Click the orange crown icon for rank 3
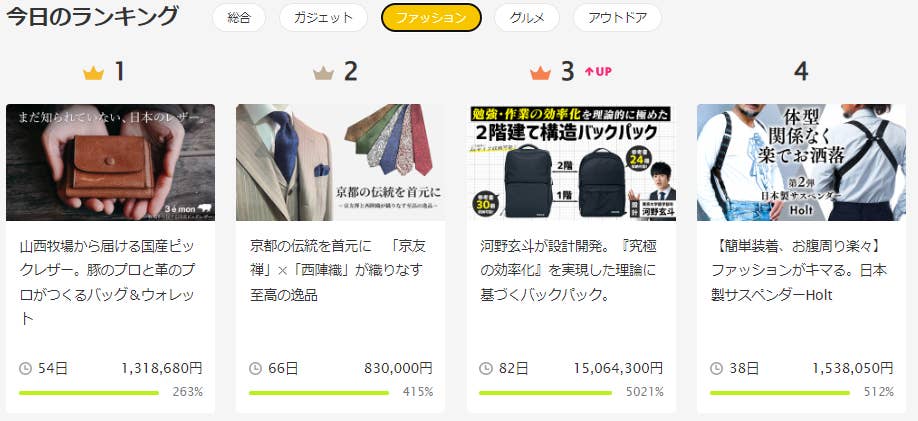Screen dimensions: 918x421 pyautogui.click(x=540, y=73)
